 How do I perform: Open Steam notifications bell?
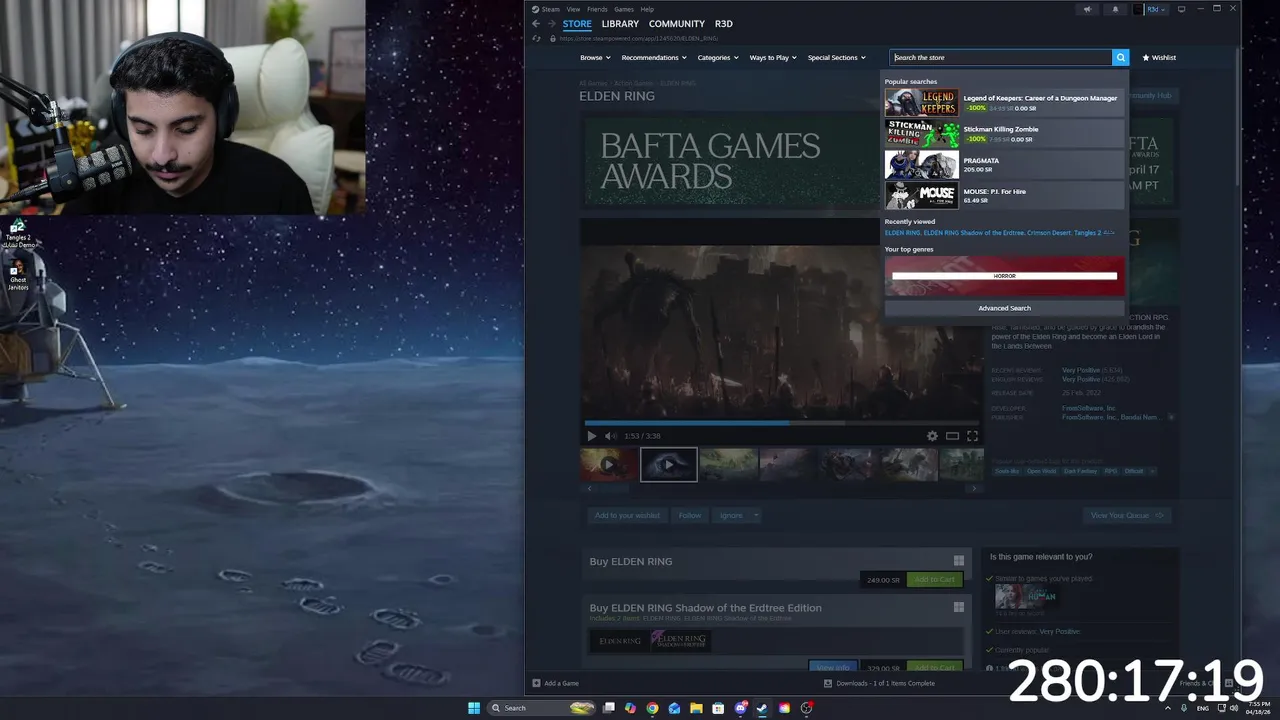(1116, 9)
